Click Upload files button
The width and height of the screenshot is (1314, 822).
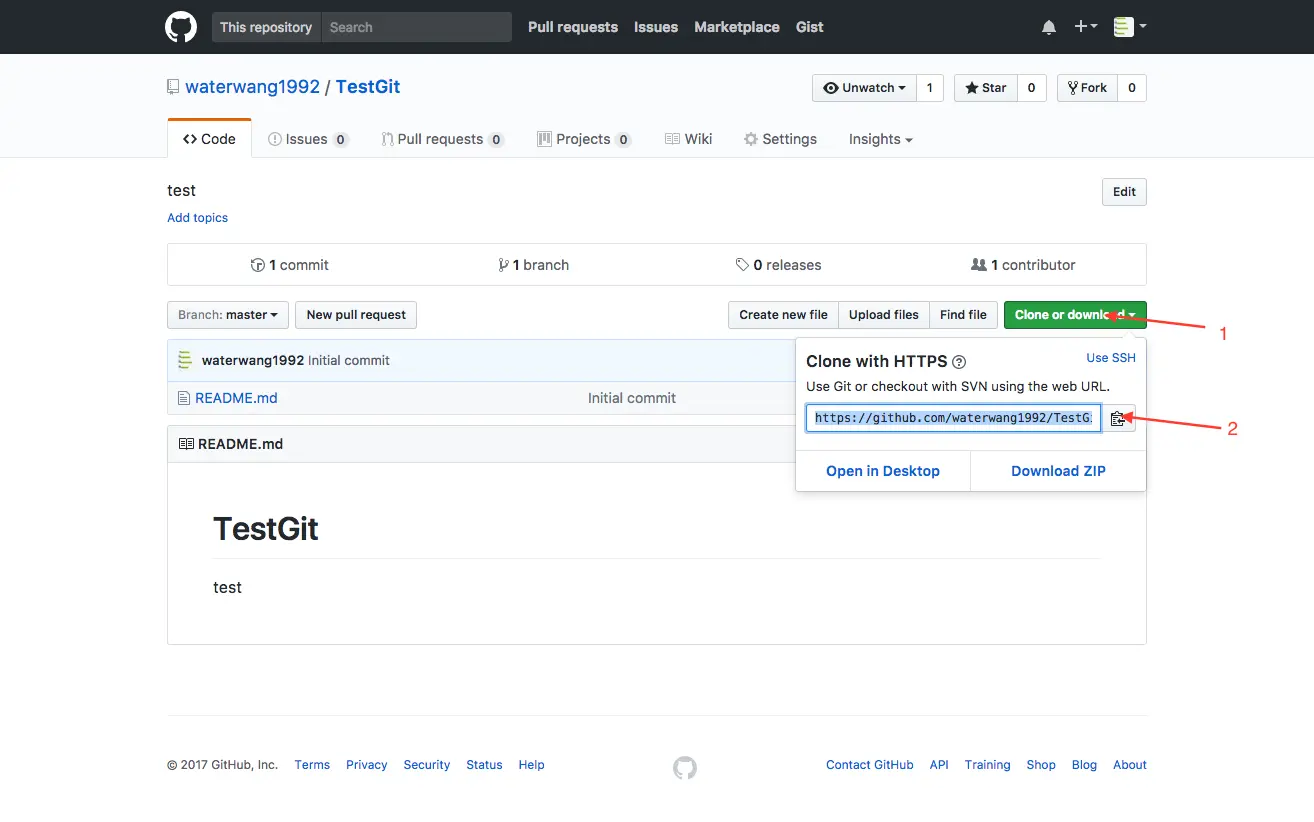(884, 315)
